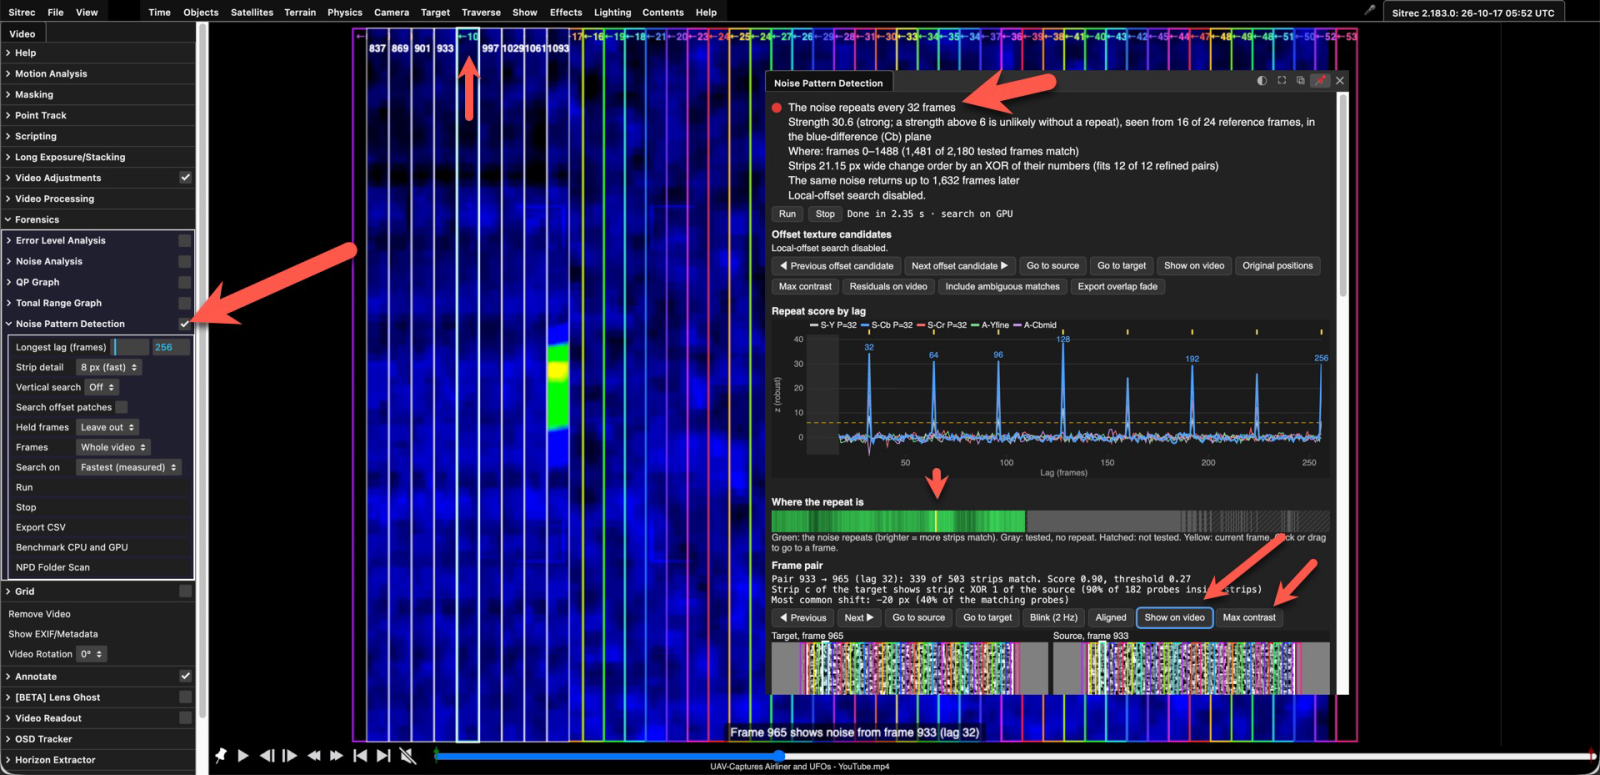Viewport: 1600px width, 775px height.
Task: Toggle the Annotate checkbox
Action: pyautogui.click(x=185, y=676)
